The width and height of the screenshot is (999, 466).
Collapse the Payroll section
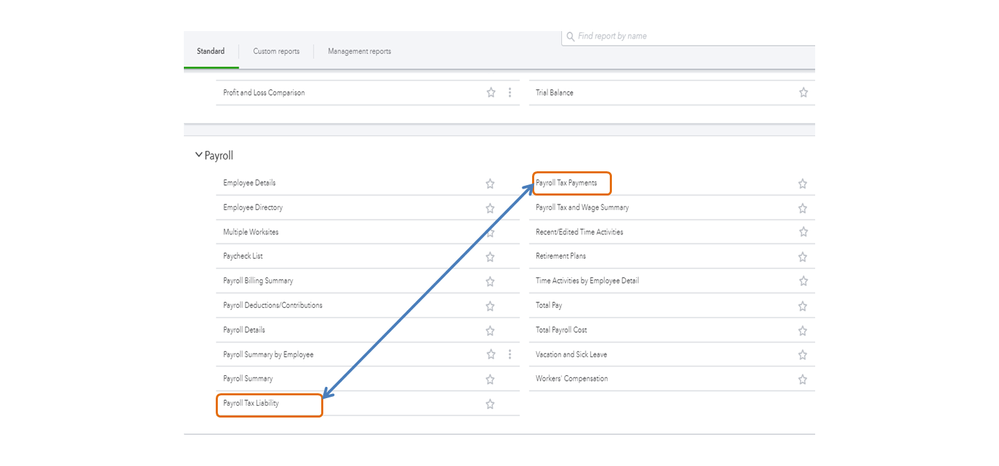[198, 155]
